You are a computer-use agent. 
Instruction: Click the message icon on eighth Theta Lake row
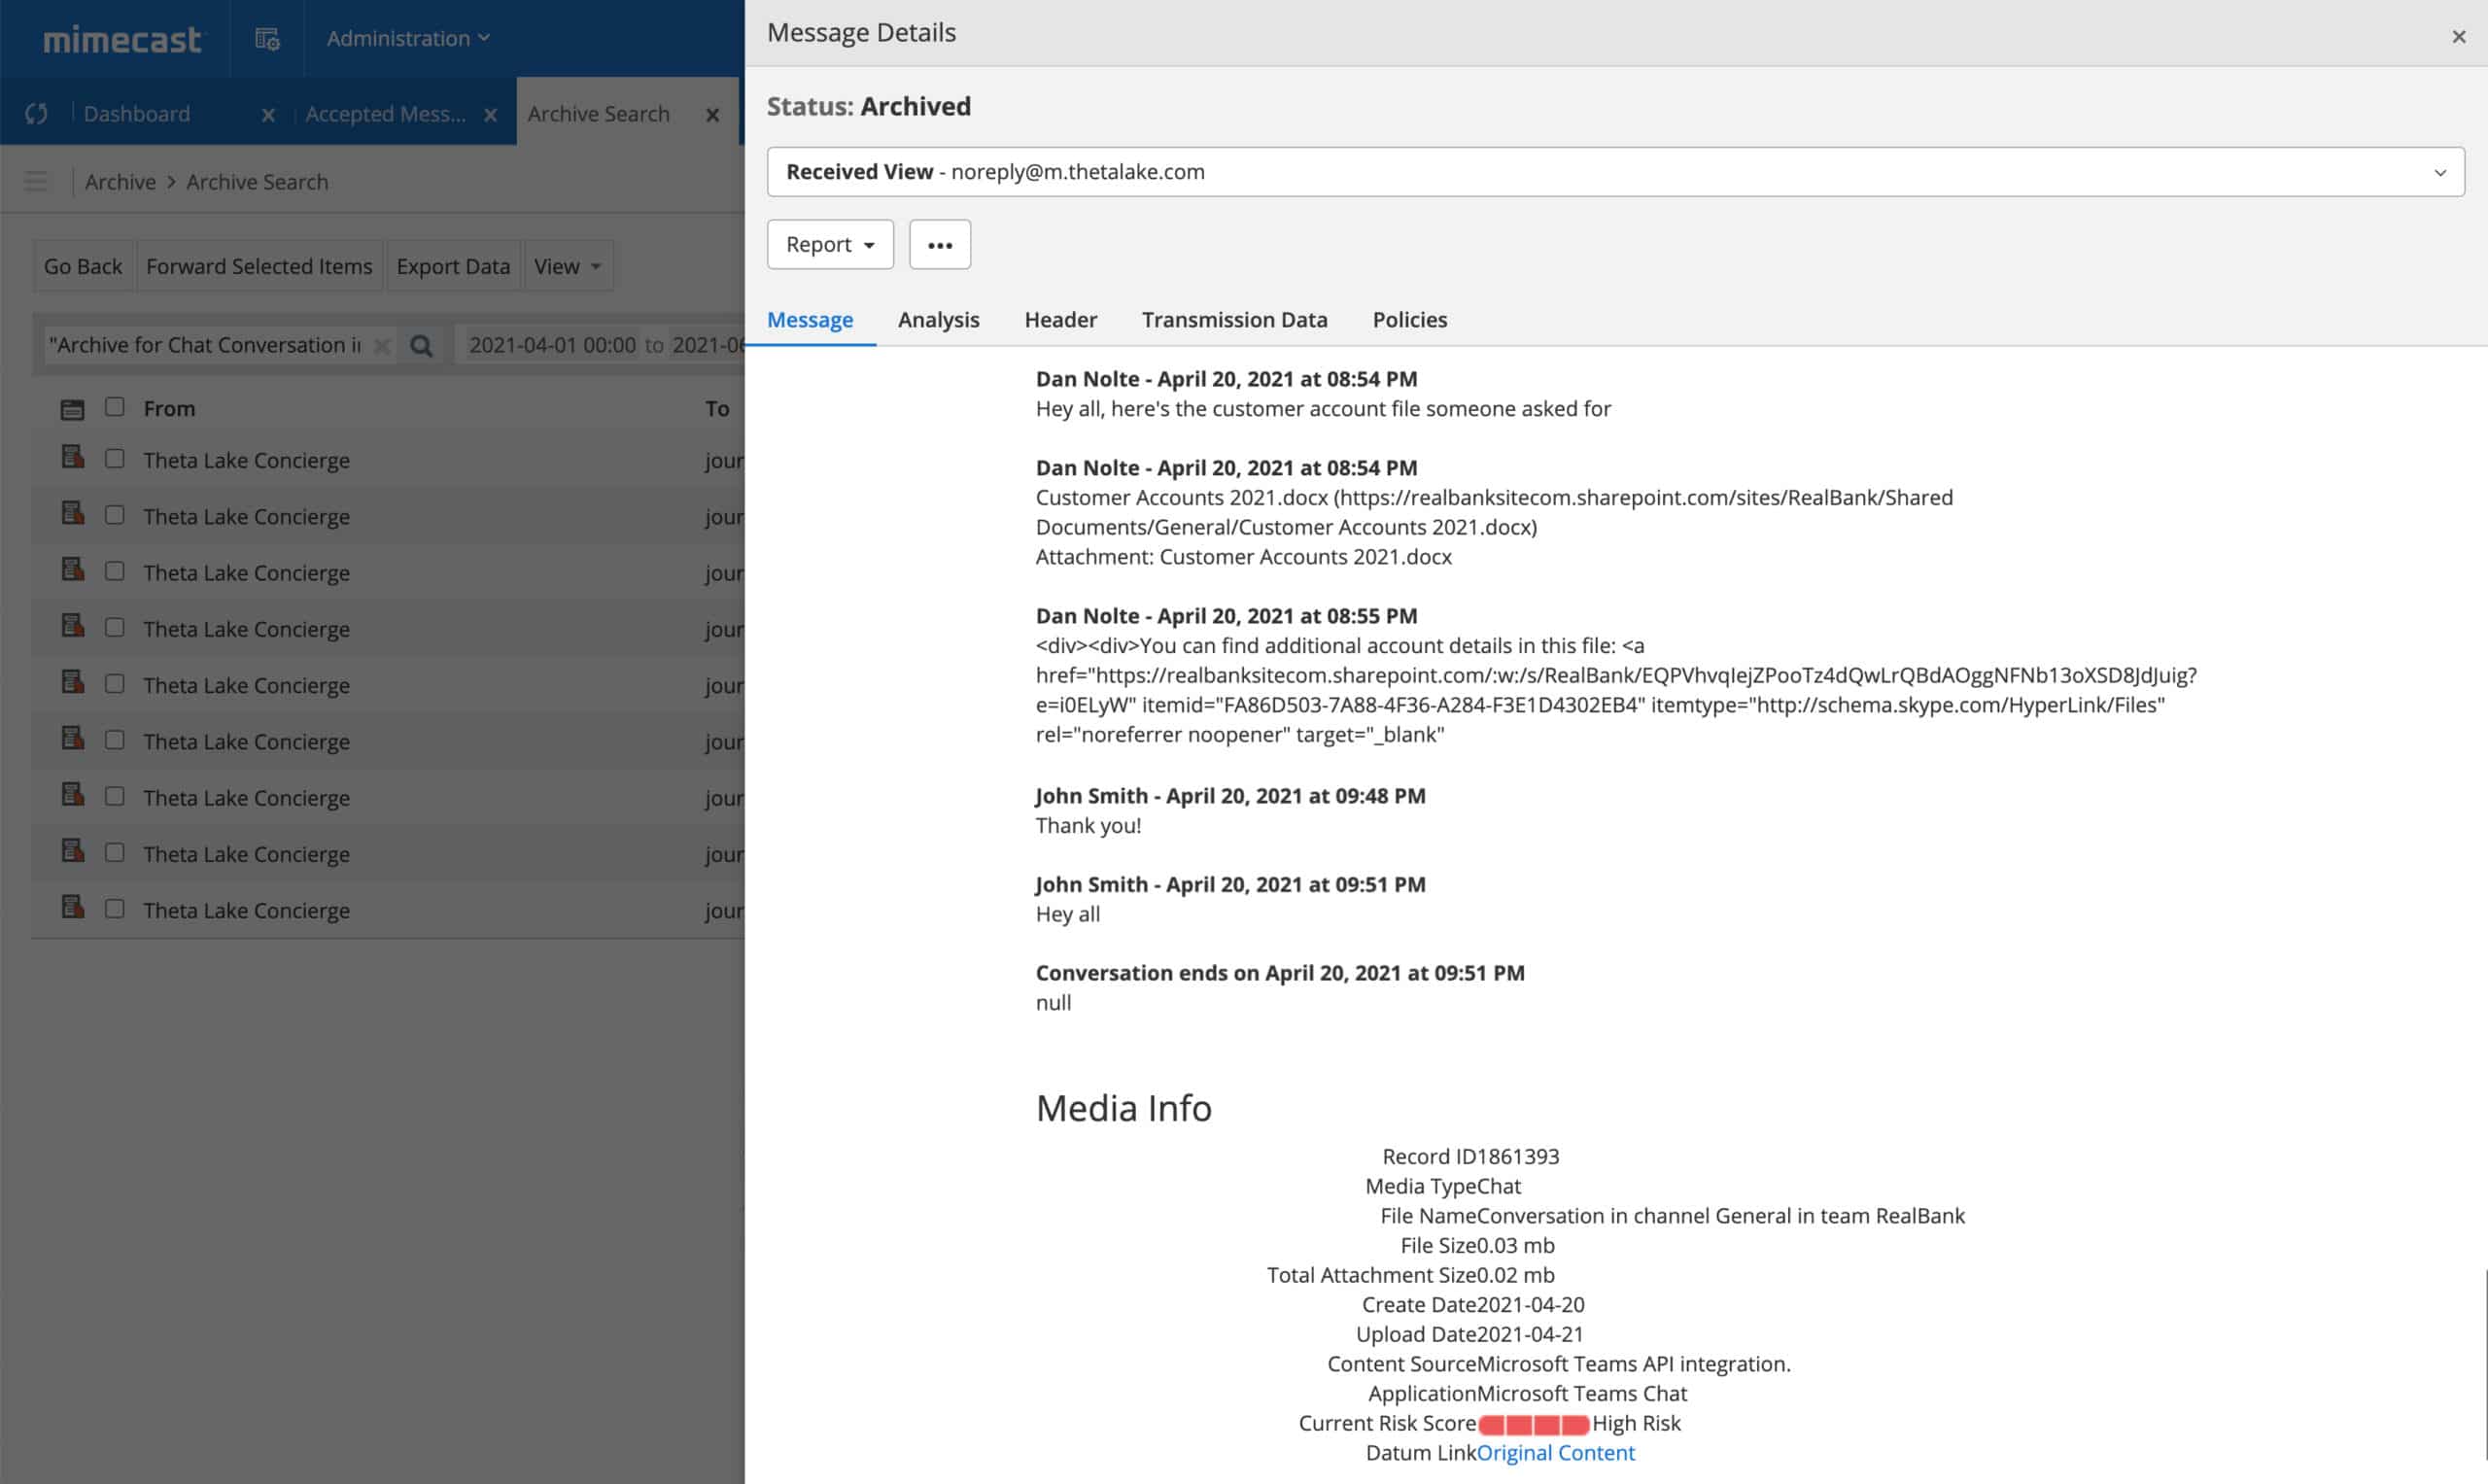click(x=72, y=850)
